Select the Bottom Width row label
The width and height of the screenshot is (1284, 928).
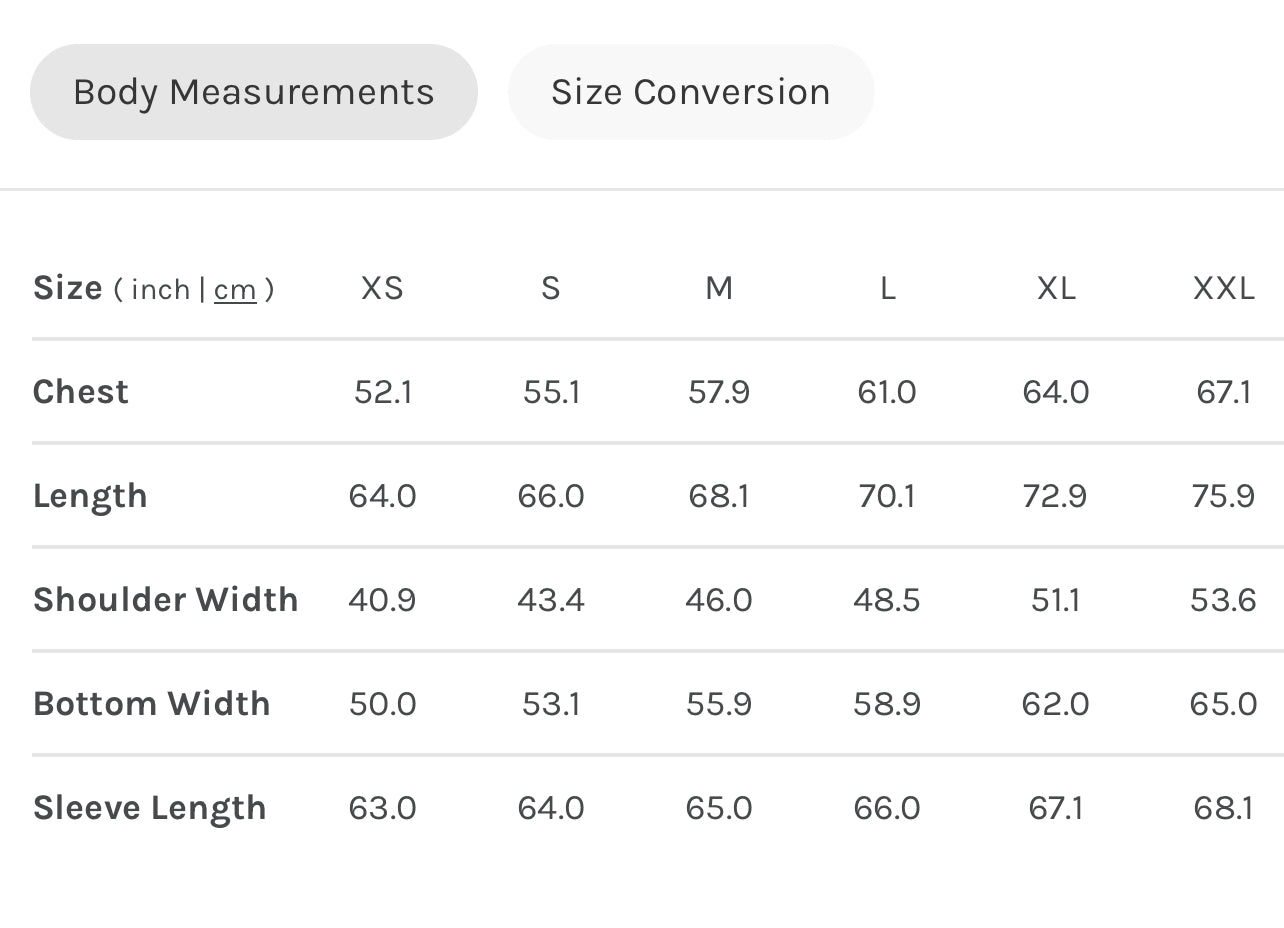(x=152, y=703)
